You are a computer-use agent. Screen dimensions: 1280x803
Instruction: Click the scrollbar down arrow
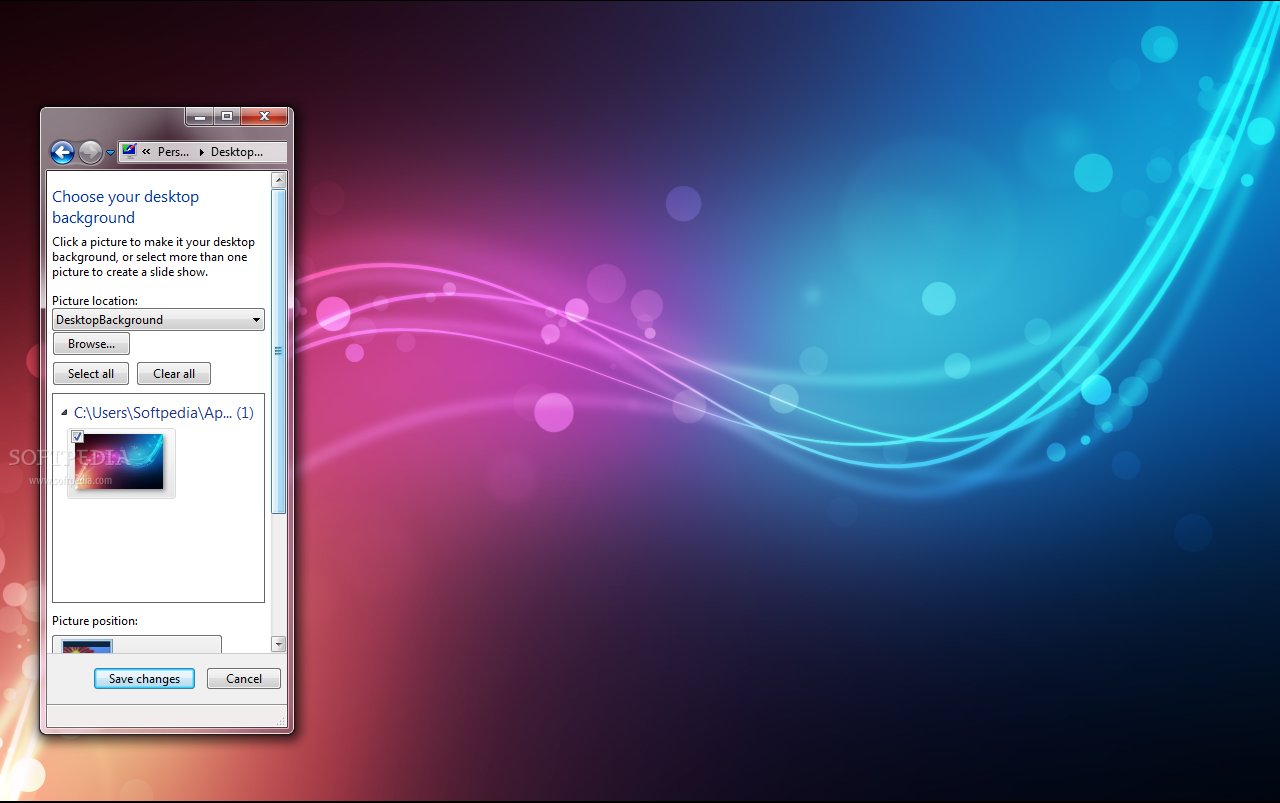click(279, 644)
